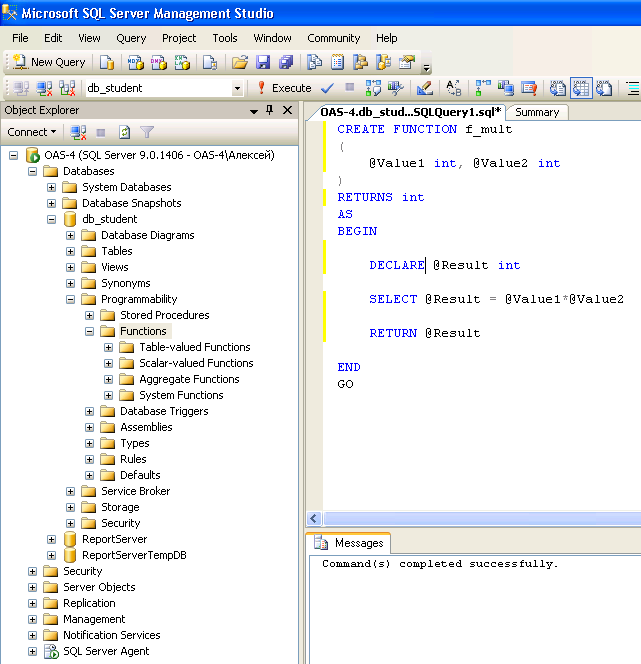Open Object Explorer window position dropdown
This screenshot has height=664, width=641.
(254, 111)
